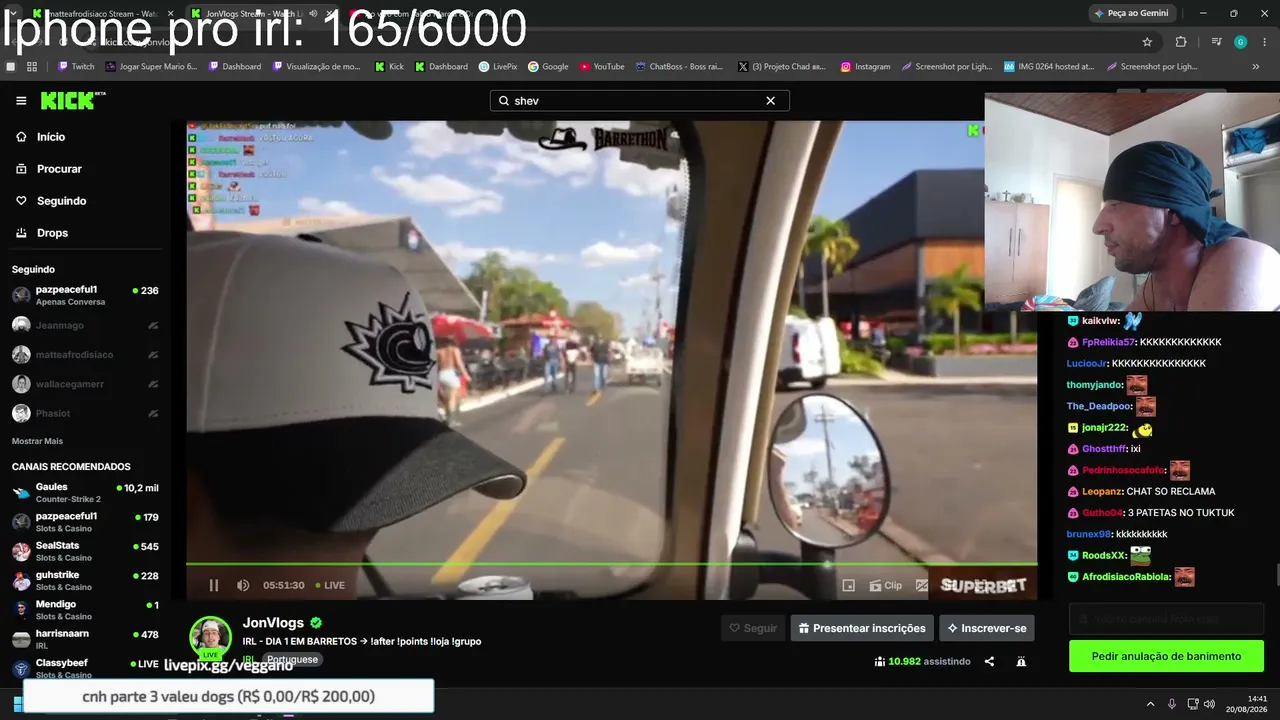The image size is (1280, 720).
Task: Open Seguindo in the sidebar
Action: point(51,201)
